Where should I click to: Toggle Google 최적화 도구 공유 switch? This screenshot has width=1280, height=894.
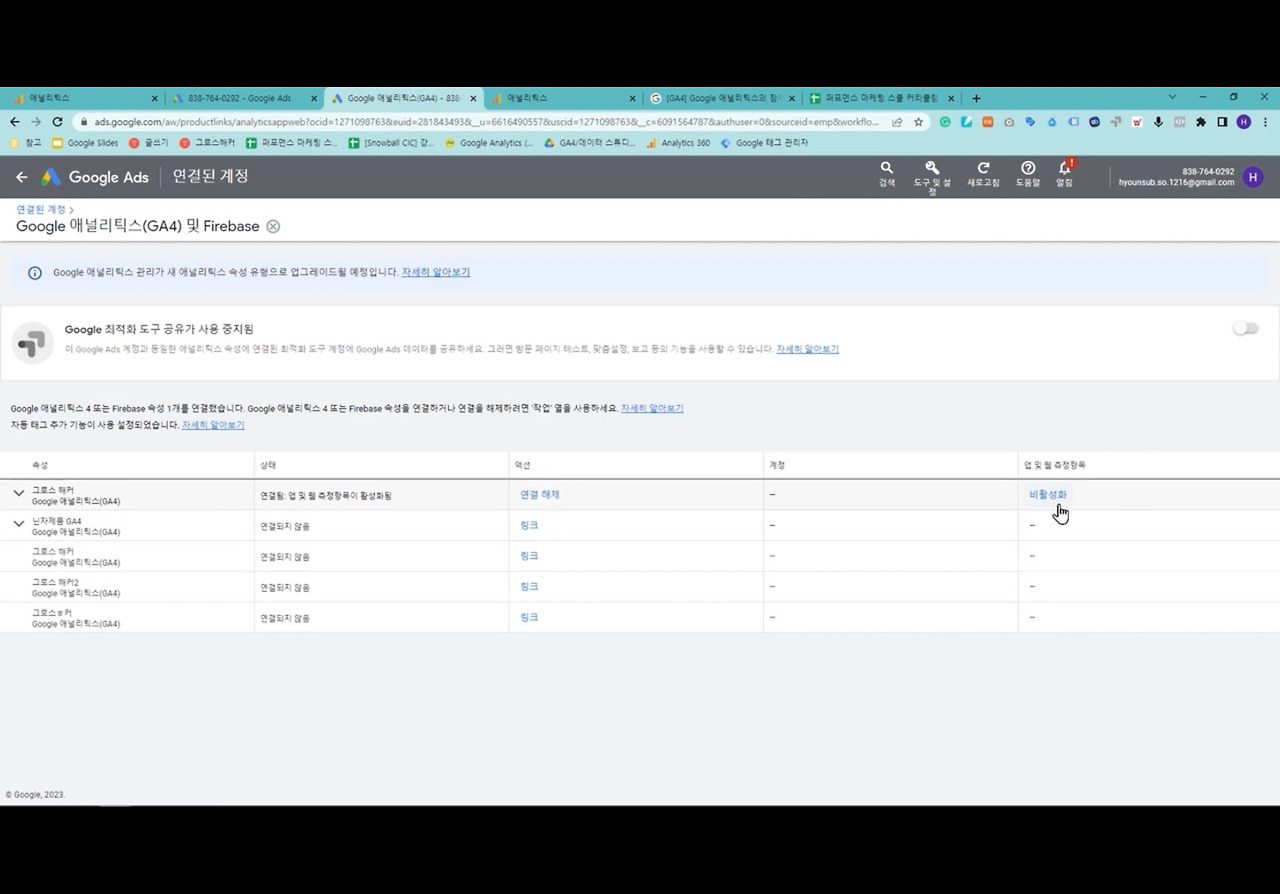tap(1245, 328)
